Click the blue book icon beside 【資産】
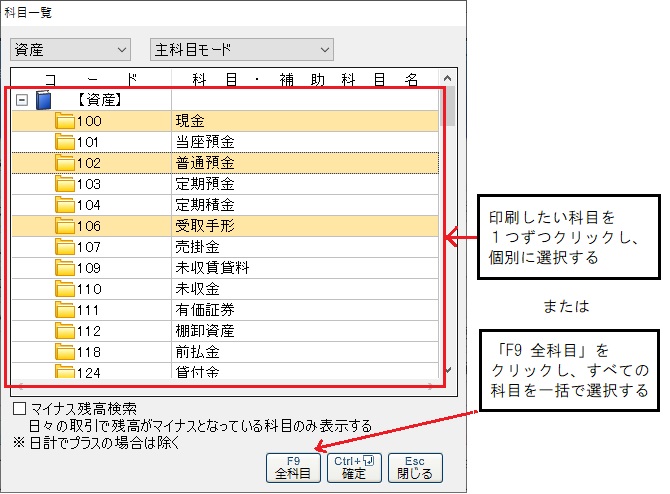The width and height of the screenshot is (670, 494). pyautogui.click(x=43, y=100)
